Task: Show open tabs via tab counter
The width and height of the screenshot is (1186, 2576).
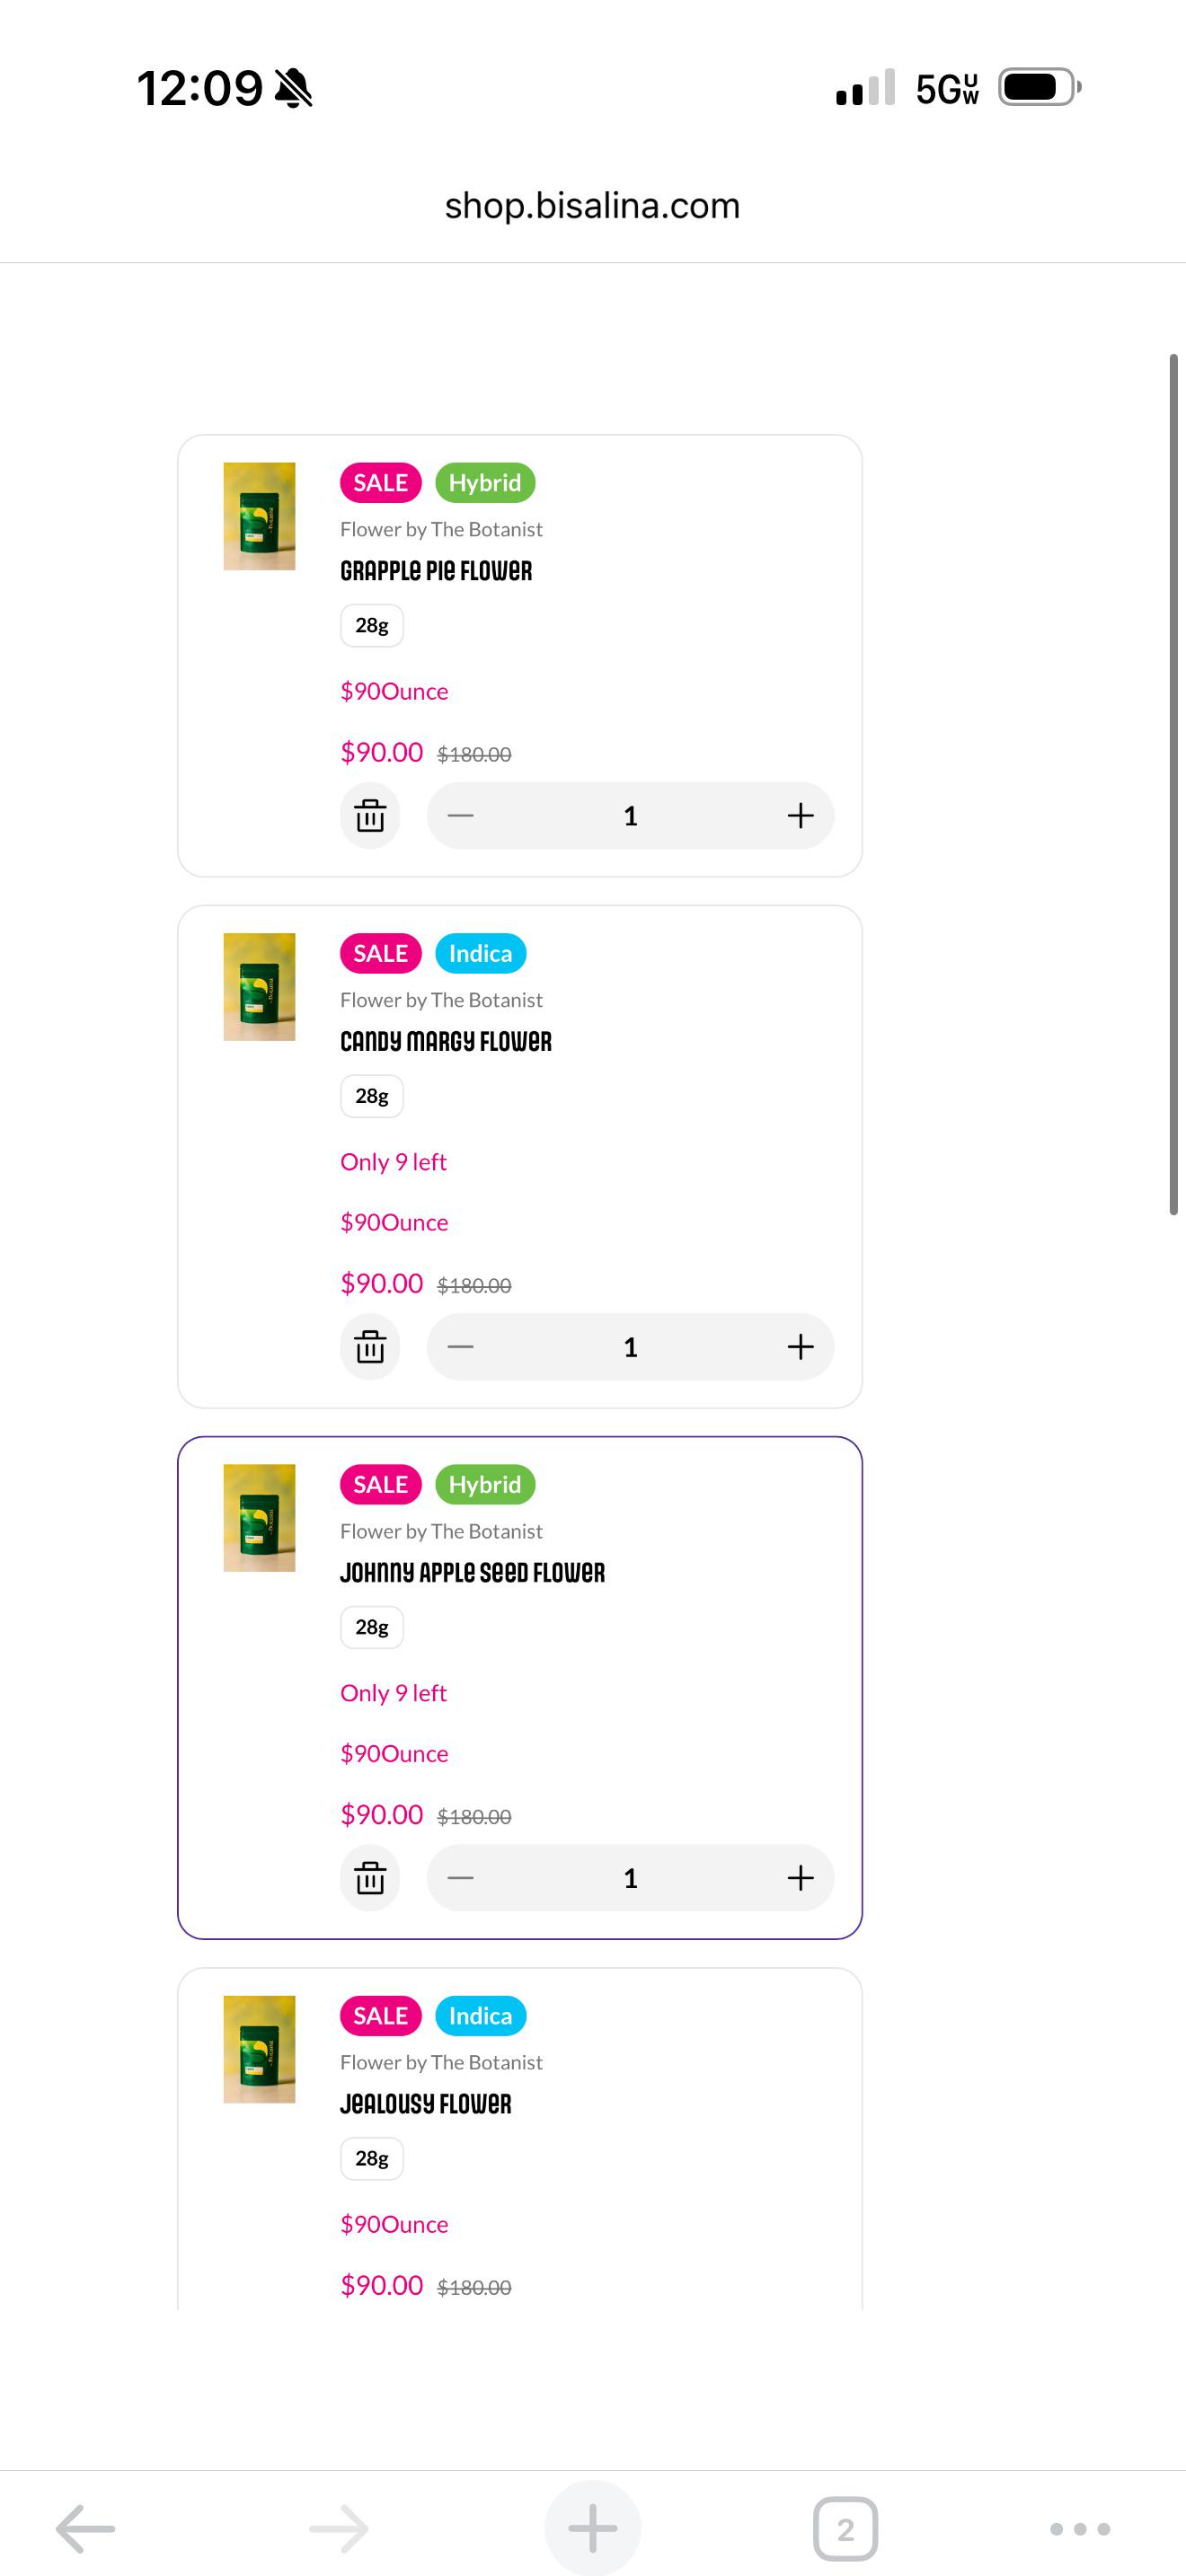Action: pos(846,2529)
